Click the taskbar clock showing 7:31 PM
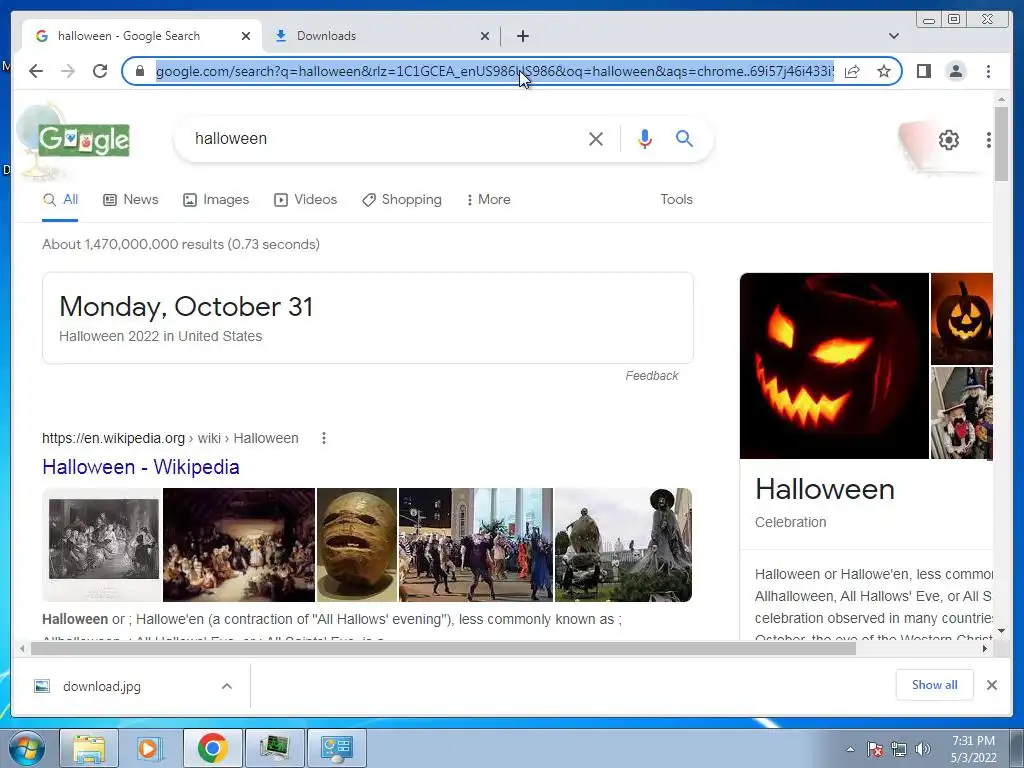The height and width of the screenshot is (768, 1024). 973,749
